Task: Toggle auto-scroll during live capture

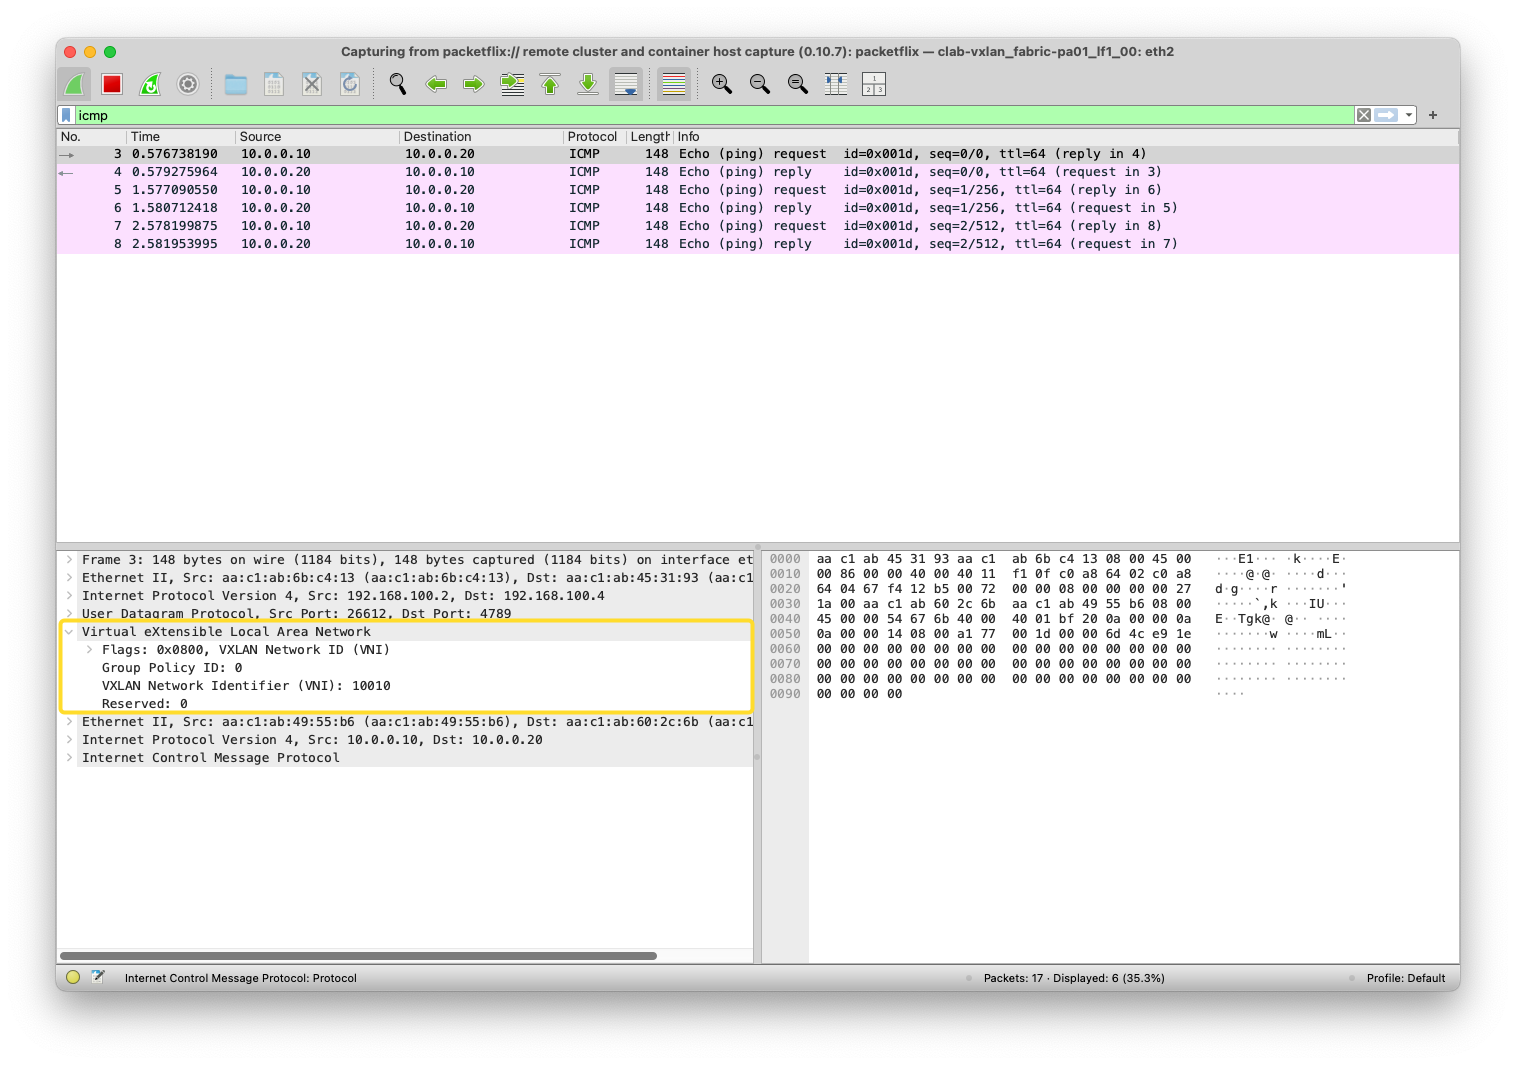Action: [x=627, y=84]
